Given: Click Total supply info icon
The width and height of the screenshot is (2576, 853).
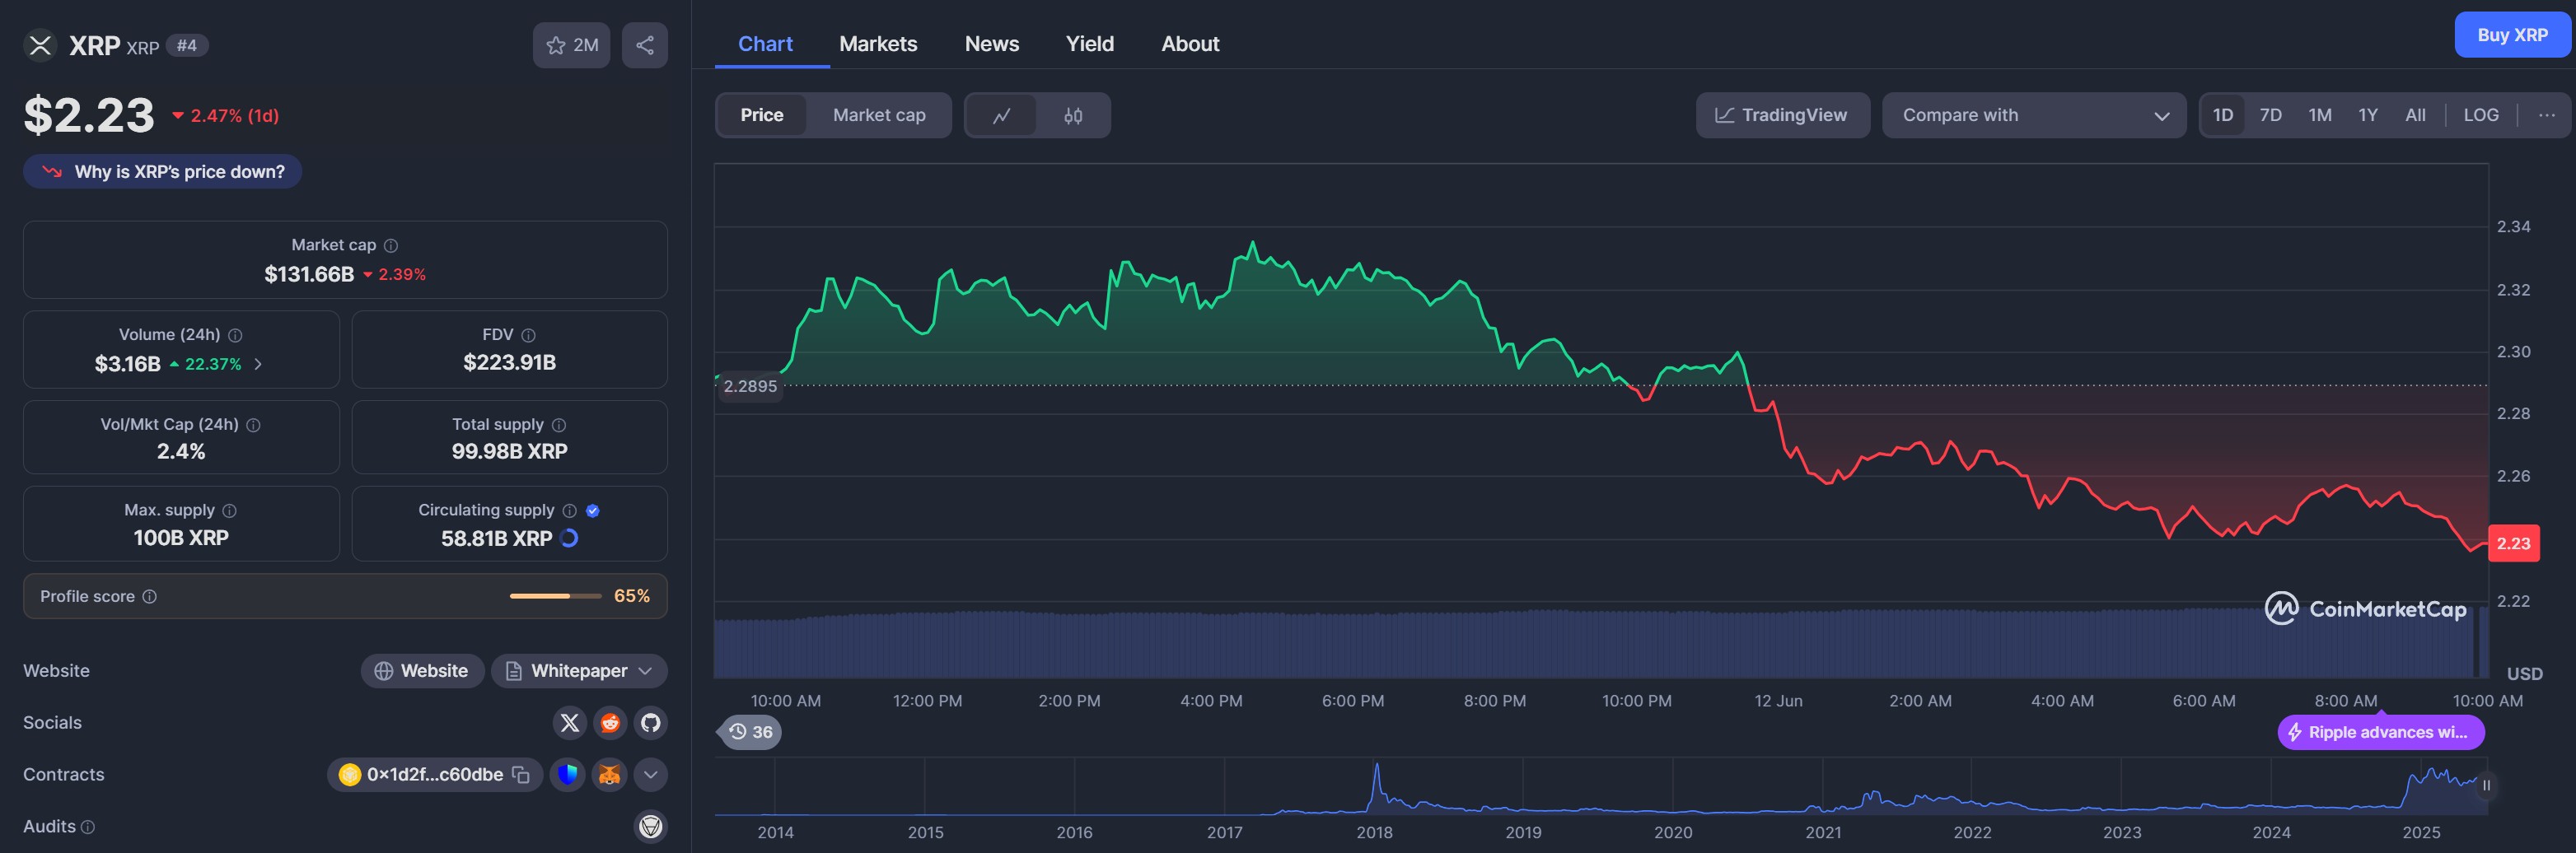Looking at the screenshot, I should pyautogui.click(x=558, y=425).
